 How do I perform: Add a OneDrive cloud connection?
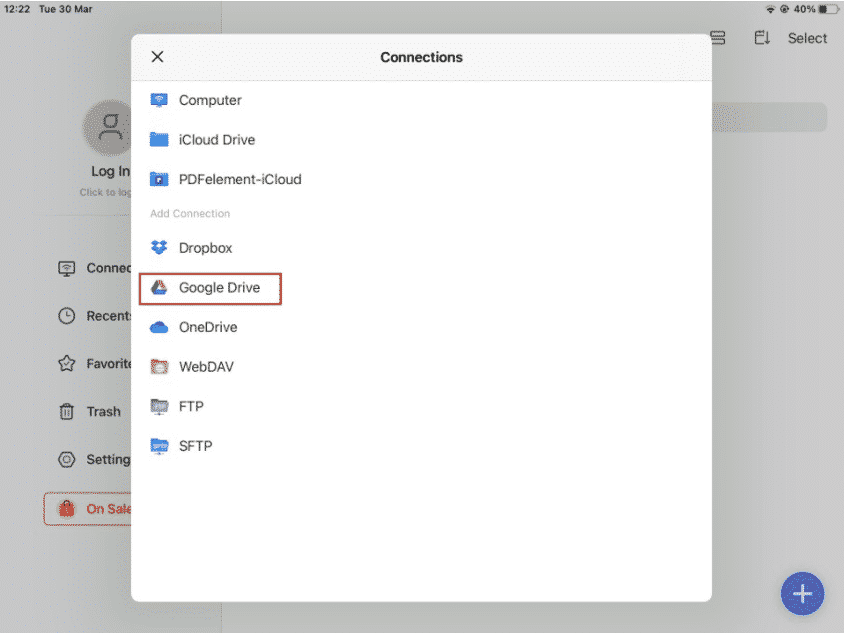click(x=207, y=327)
